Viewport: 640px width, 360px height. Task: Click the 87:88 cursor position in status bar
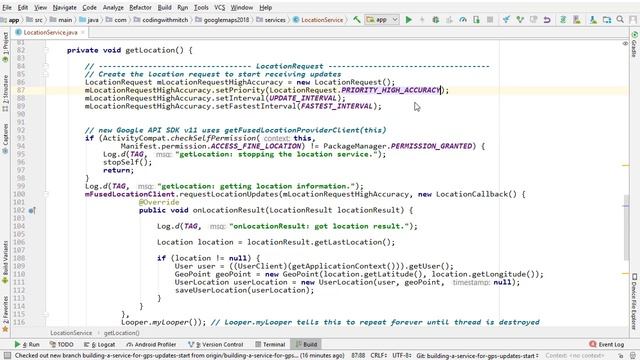358,356
